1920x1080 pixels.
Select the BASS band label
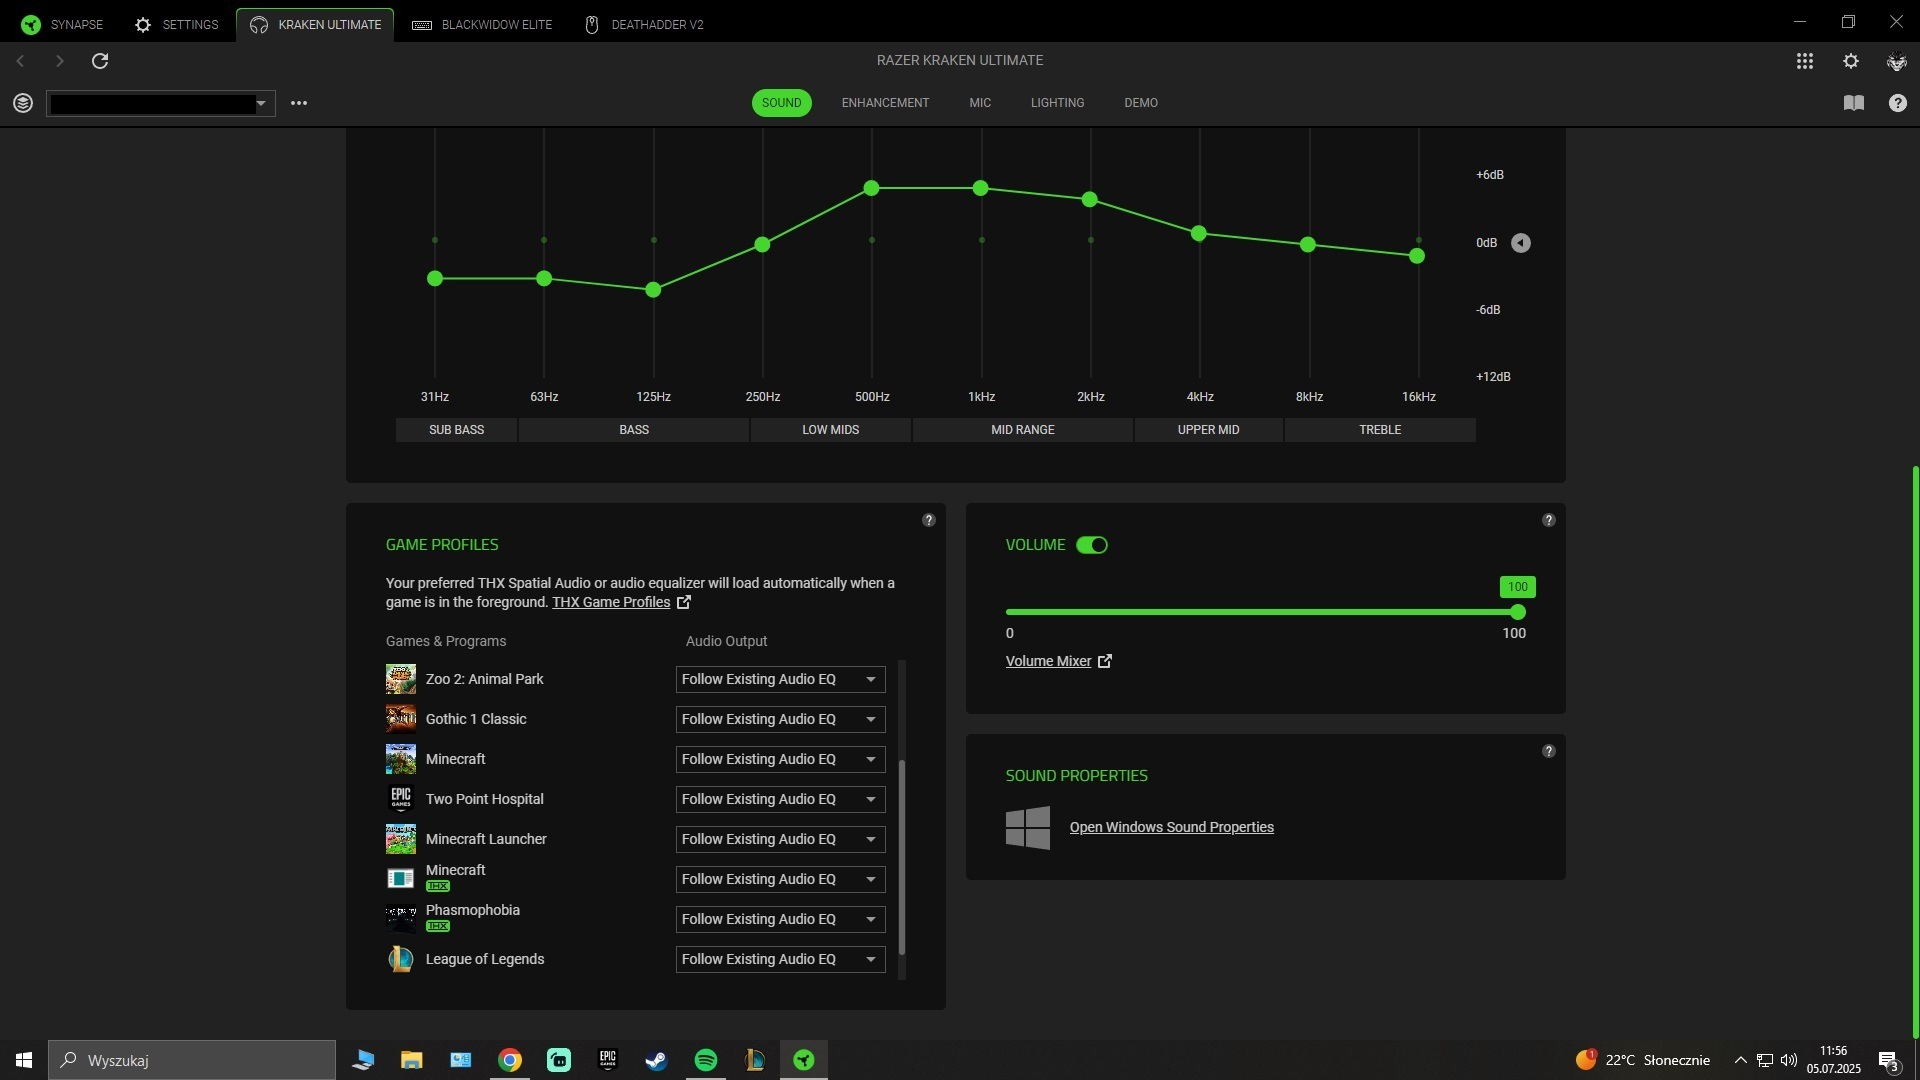click(x=634, y=430)
